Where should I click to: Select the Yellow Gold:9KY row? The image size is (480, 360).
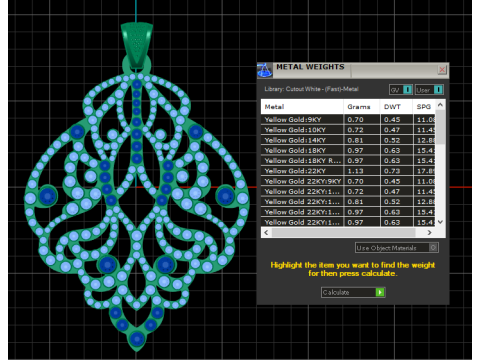click(348, 120)
